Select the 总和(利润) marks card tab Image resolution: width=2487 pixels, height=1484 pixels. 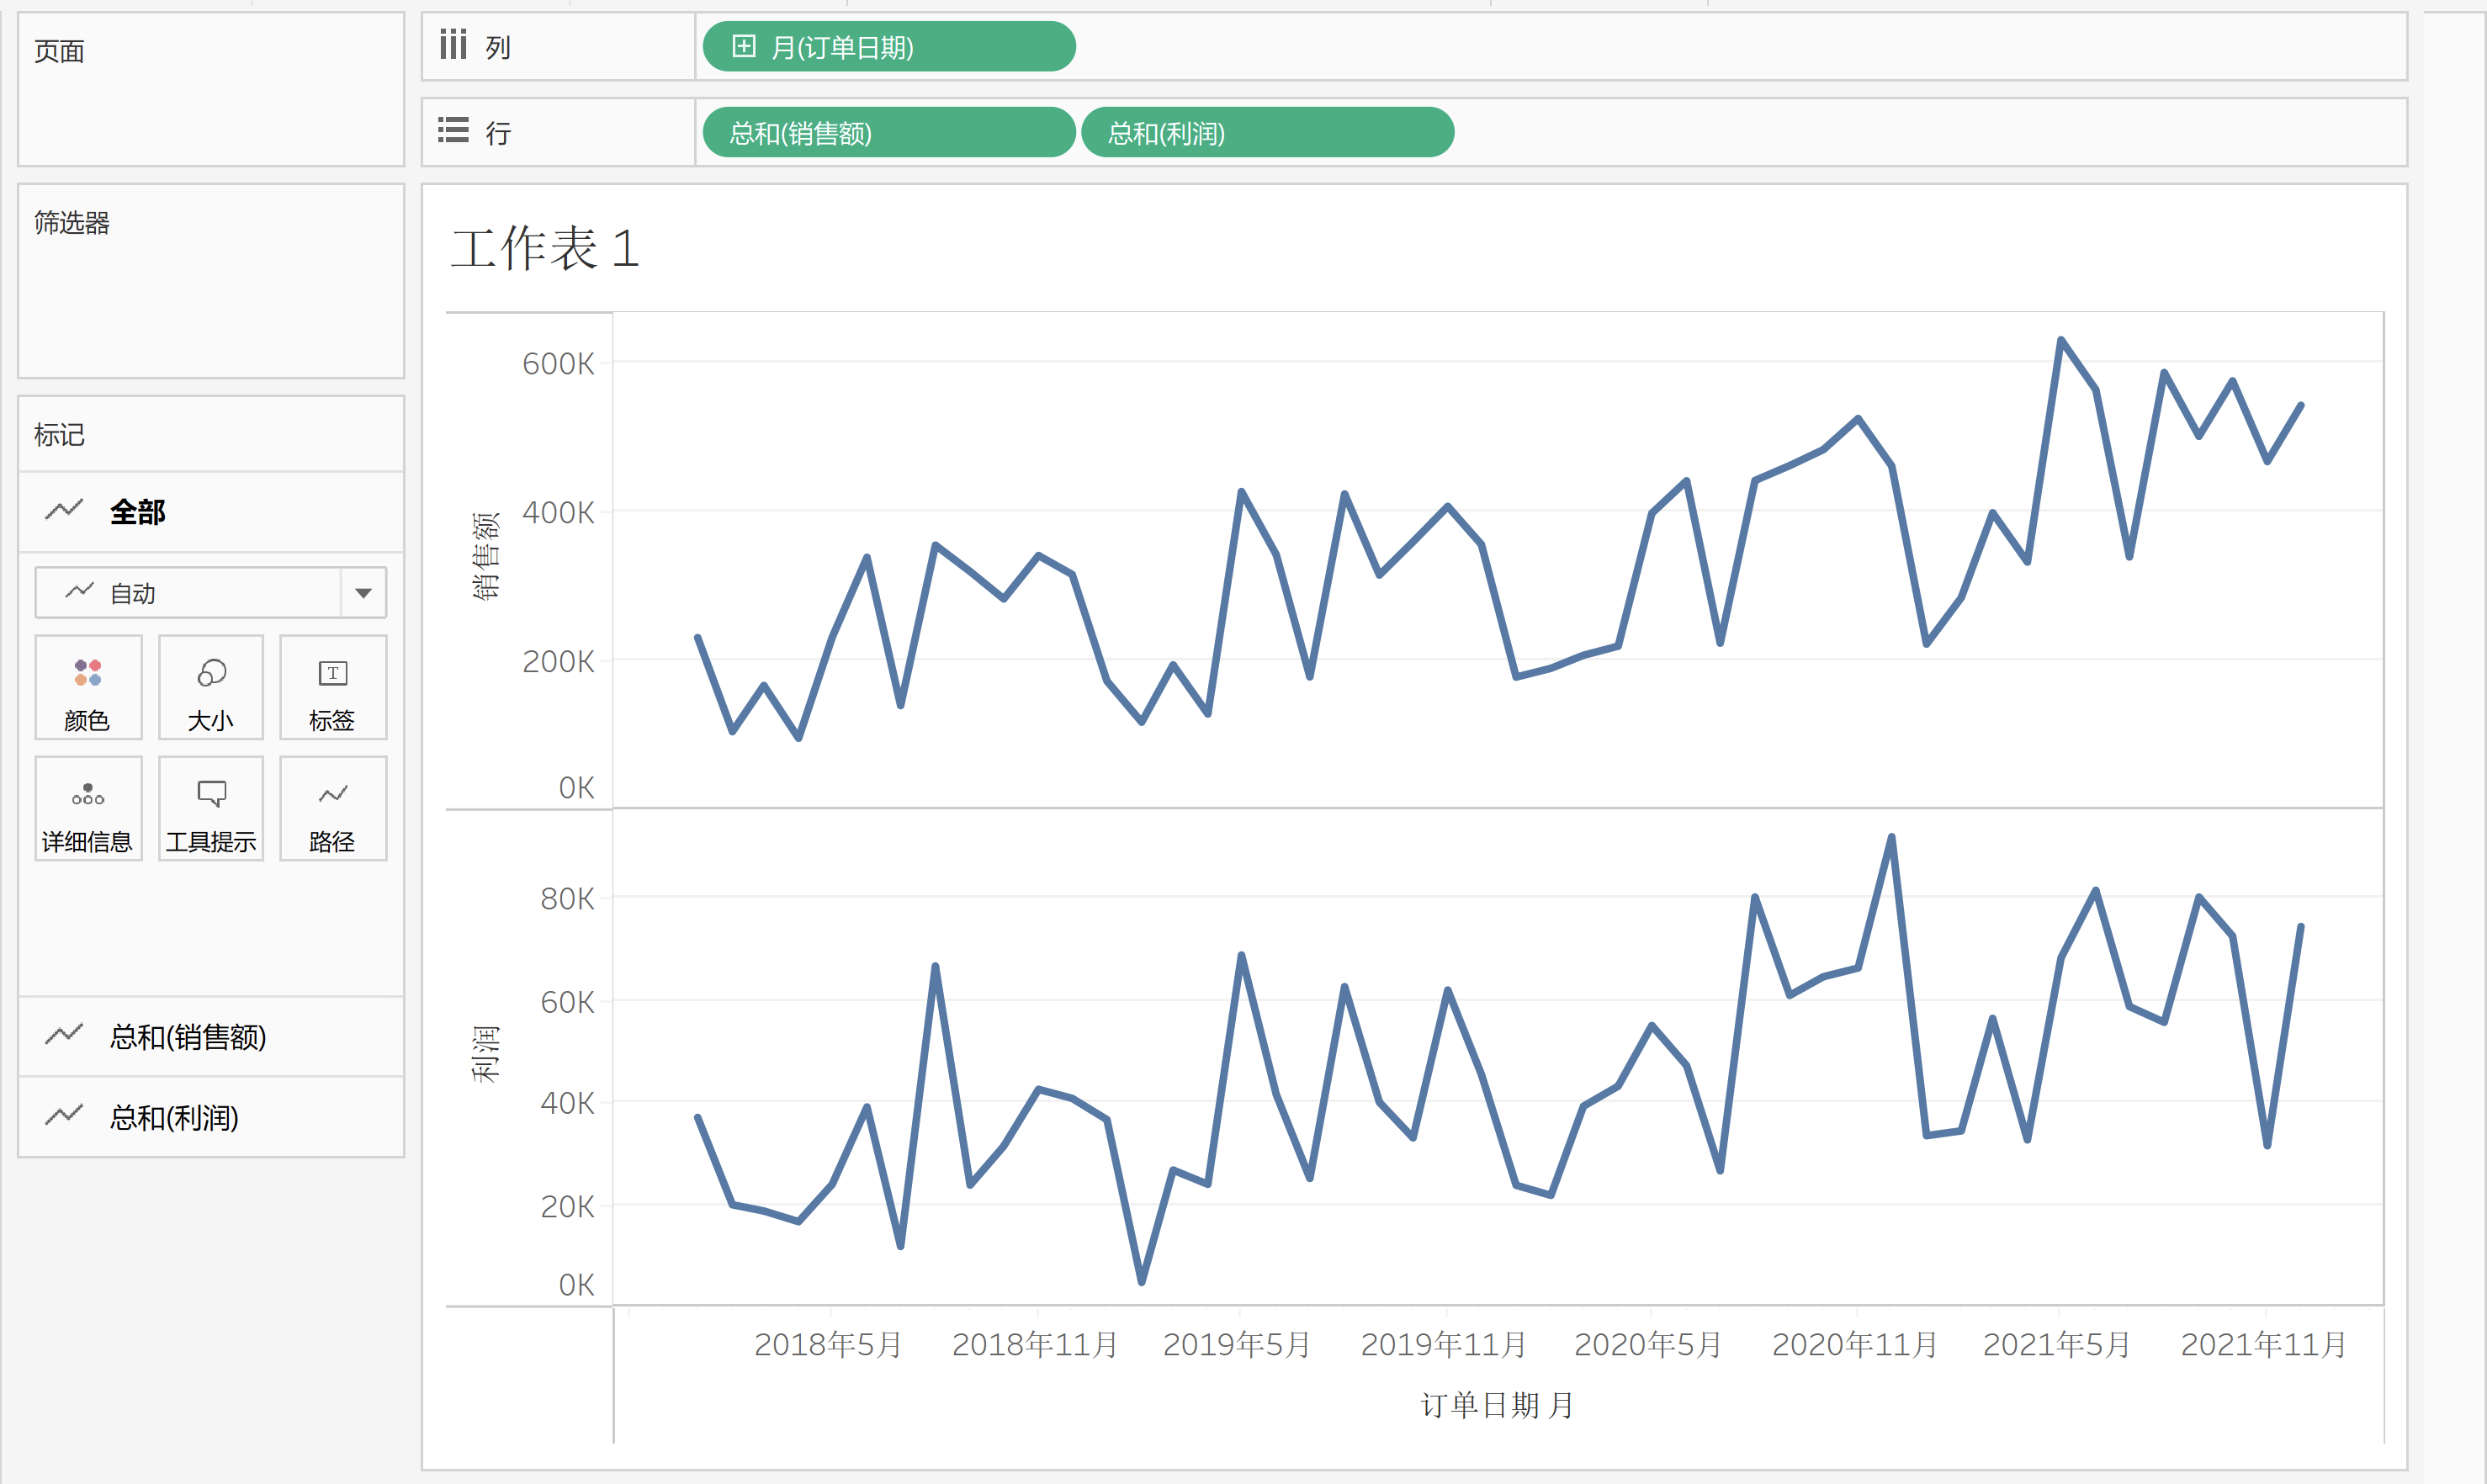[211, 1117]
